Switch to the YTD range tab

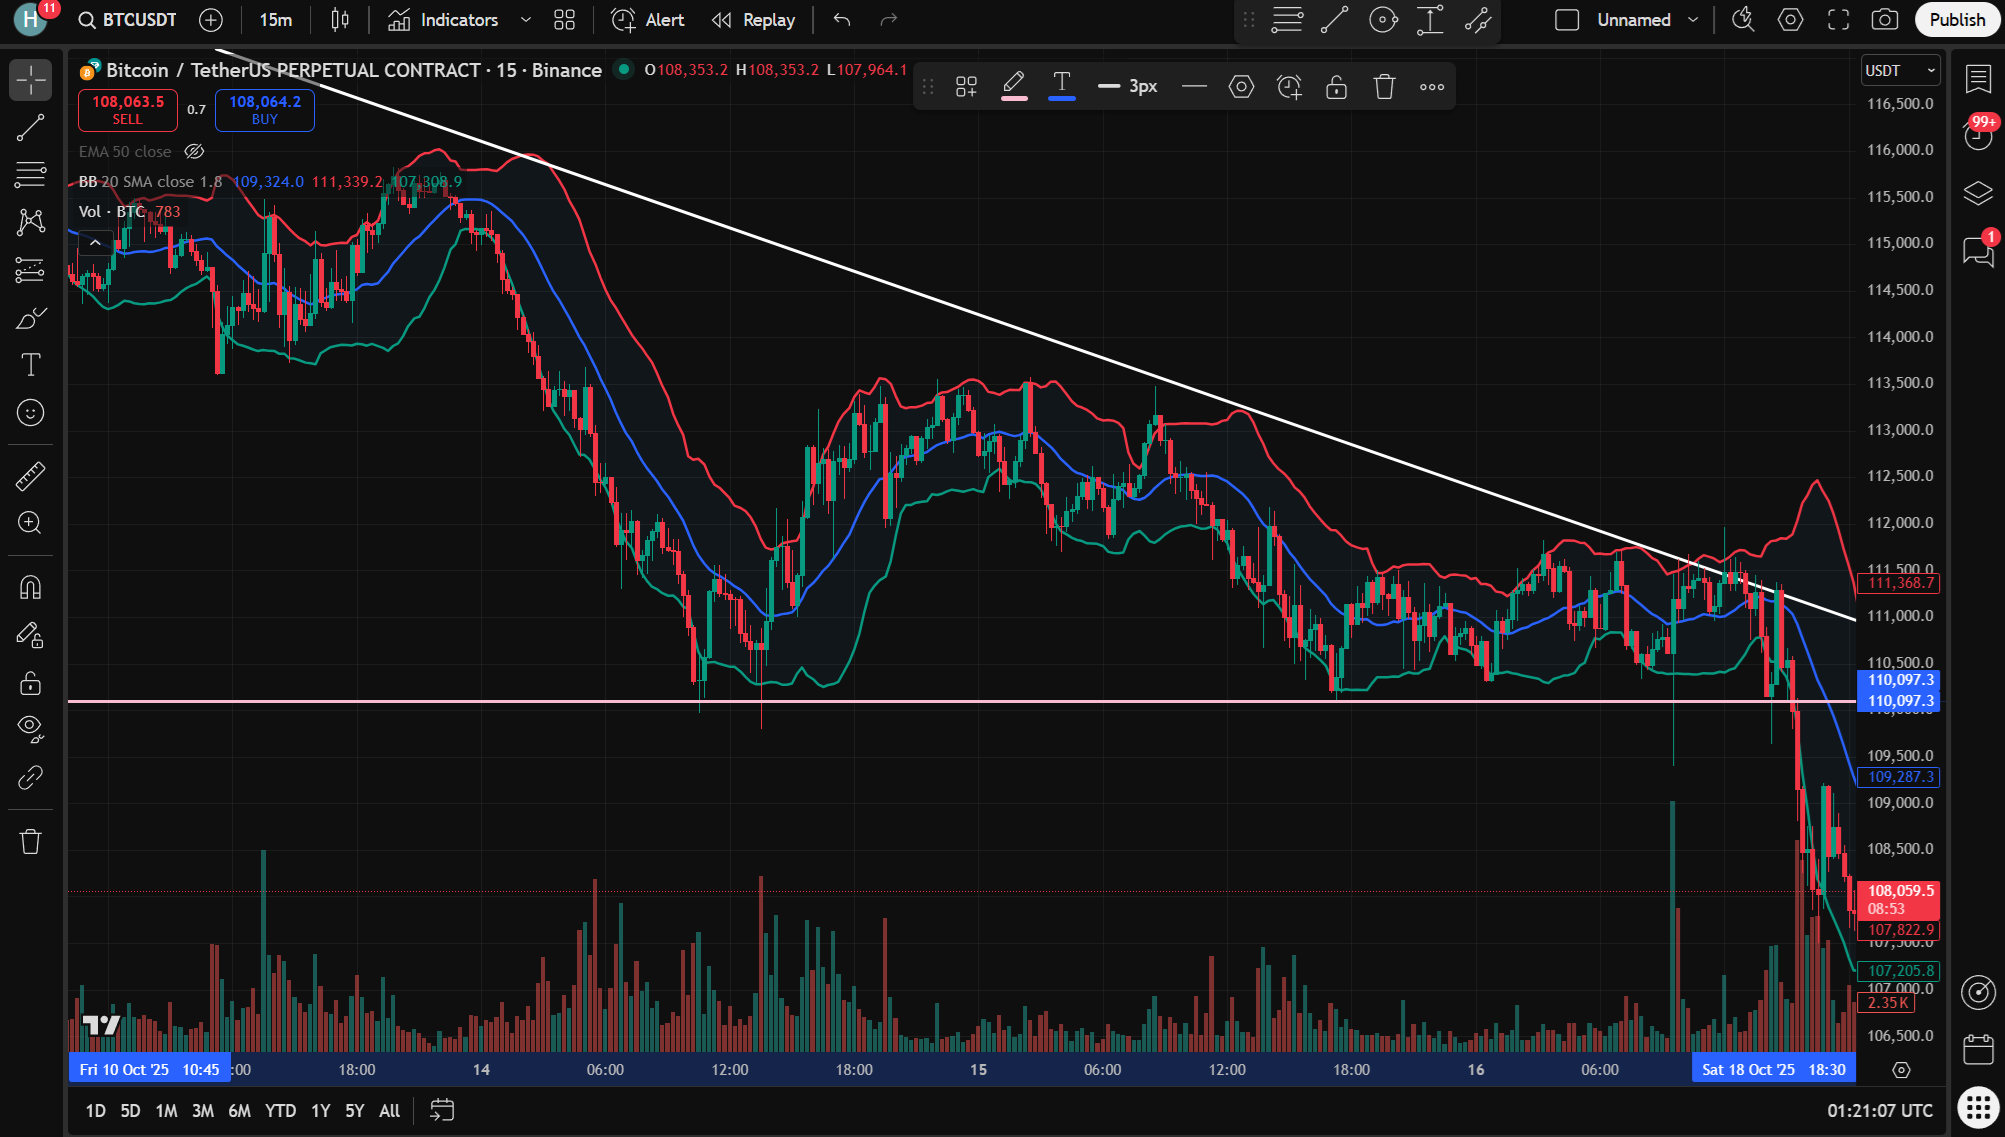280,1110
